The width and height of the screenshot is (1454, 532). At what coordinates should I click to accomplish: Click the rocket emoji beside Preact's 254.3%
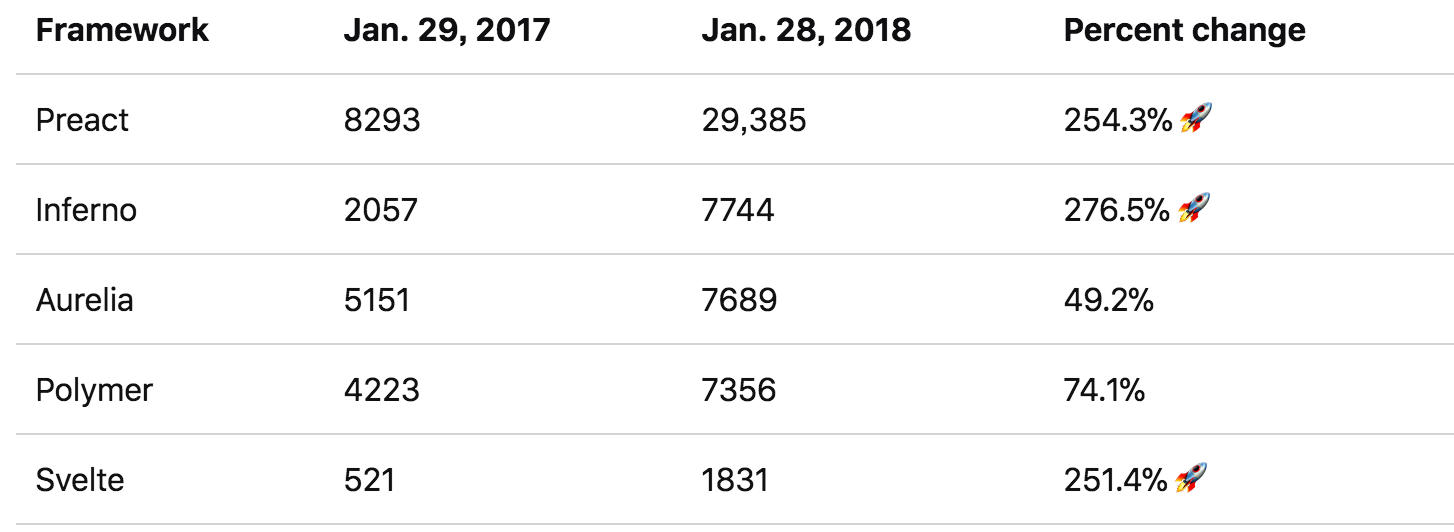(x=1195, y=120)
